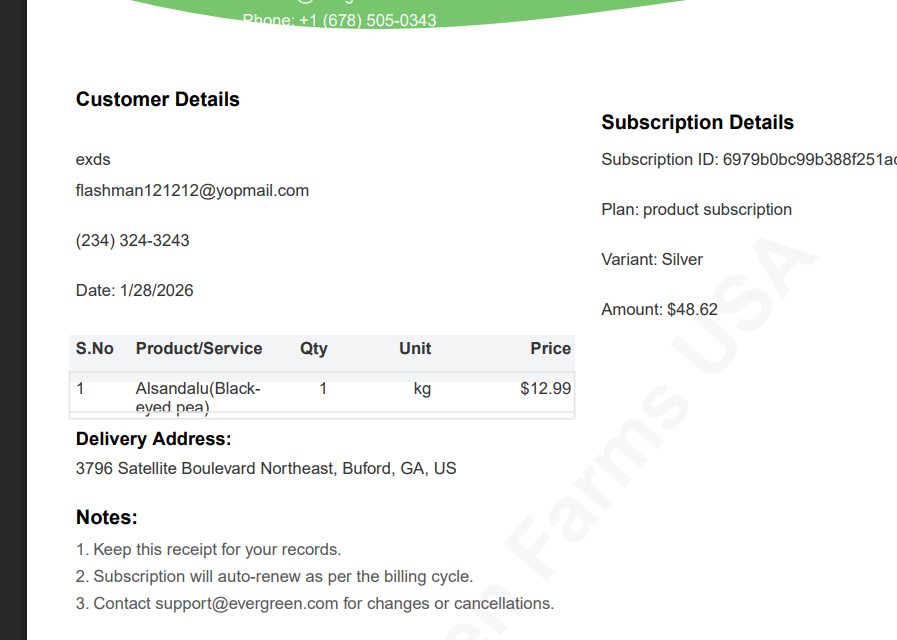The image size is (897, 640).
Task: Click the Unit column header
Action: pyautogui.click(x=415, y=348)
